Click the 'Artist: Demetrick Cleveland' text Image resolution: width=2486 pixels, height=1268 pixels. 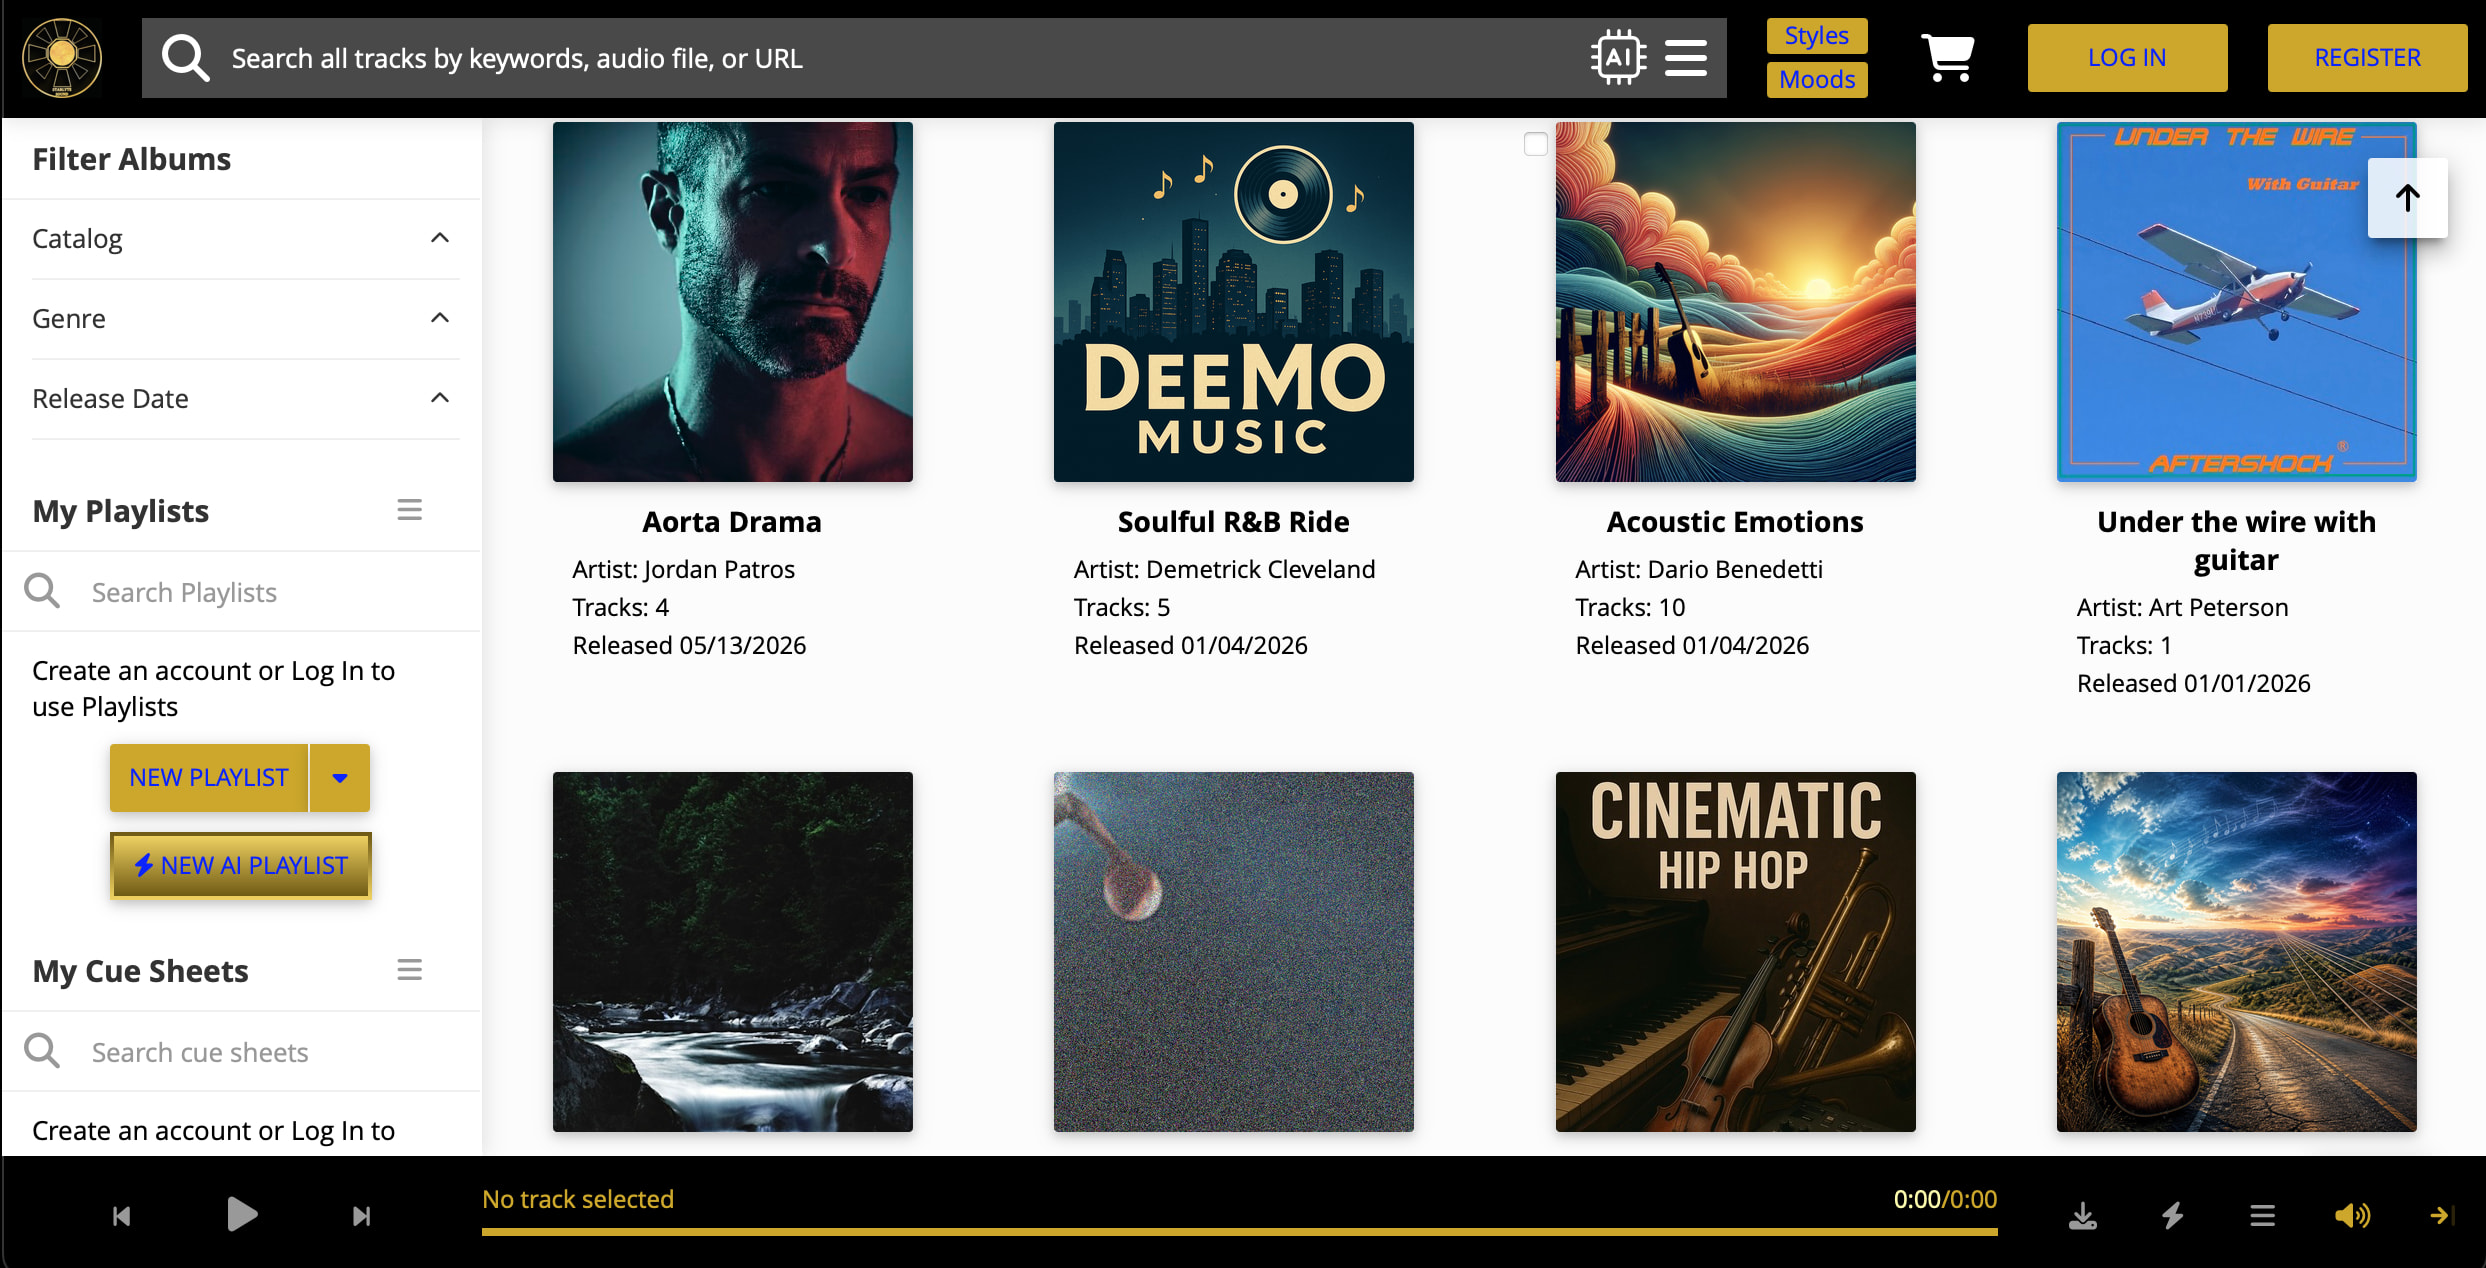tap(1225, 569)
